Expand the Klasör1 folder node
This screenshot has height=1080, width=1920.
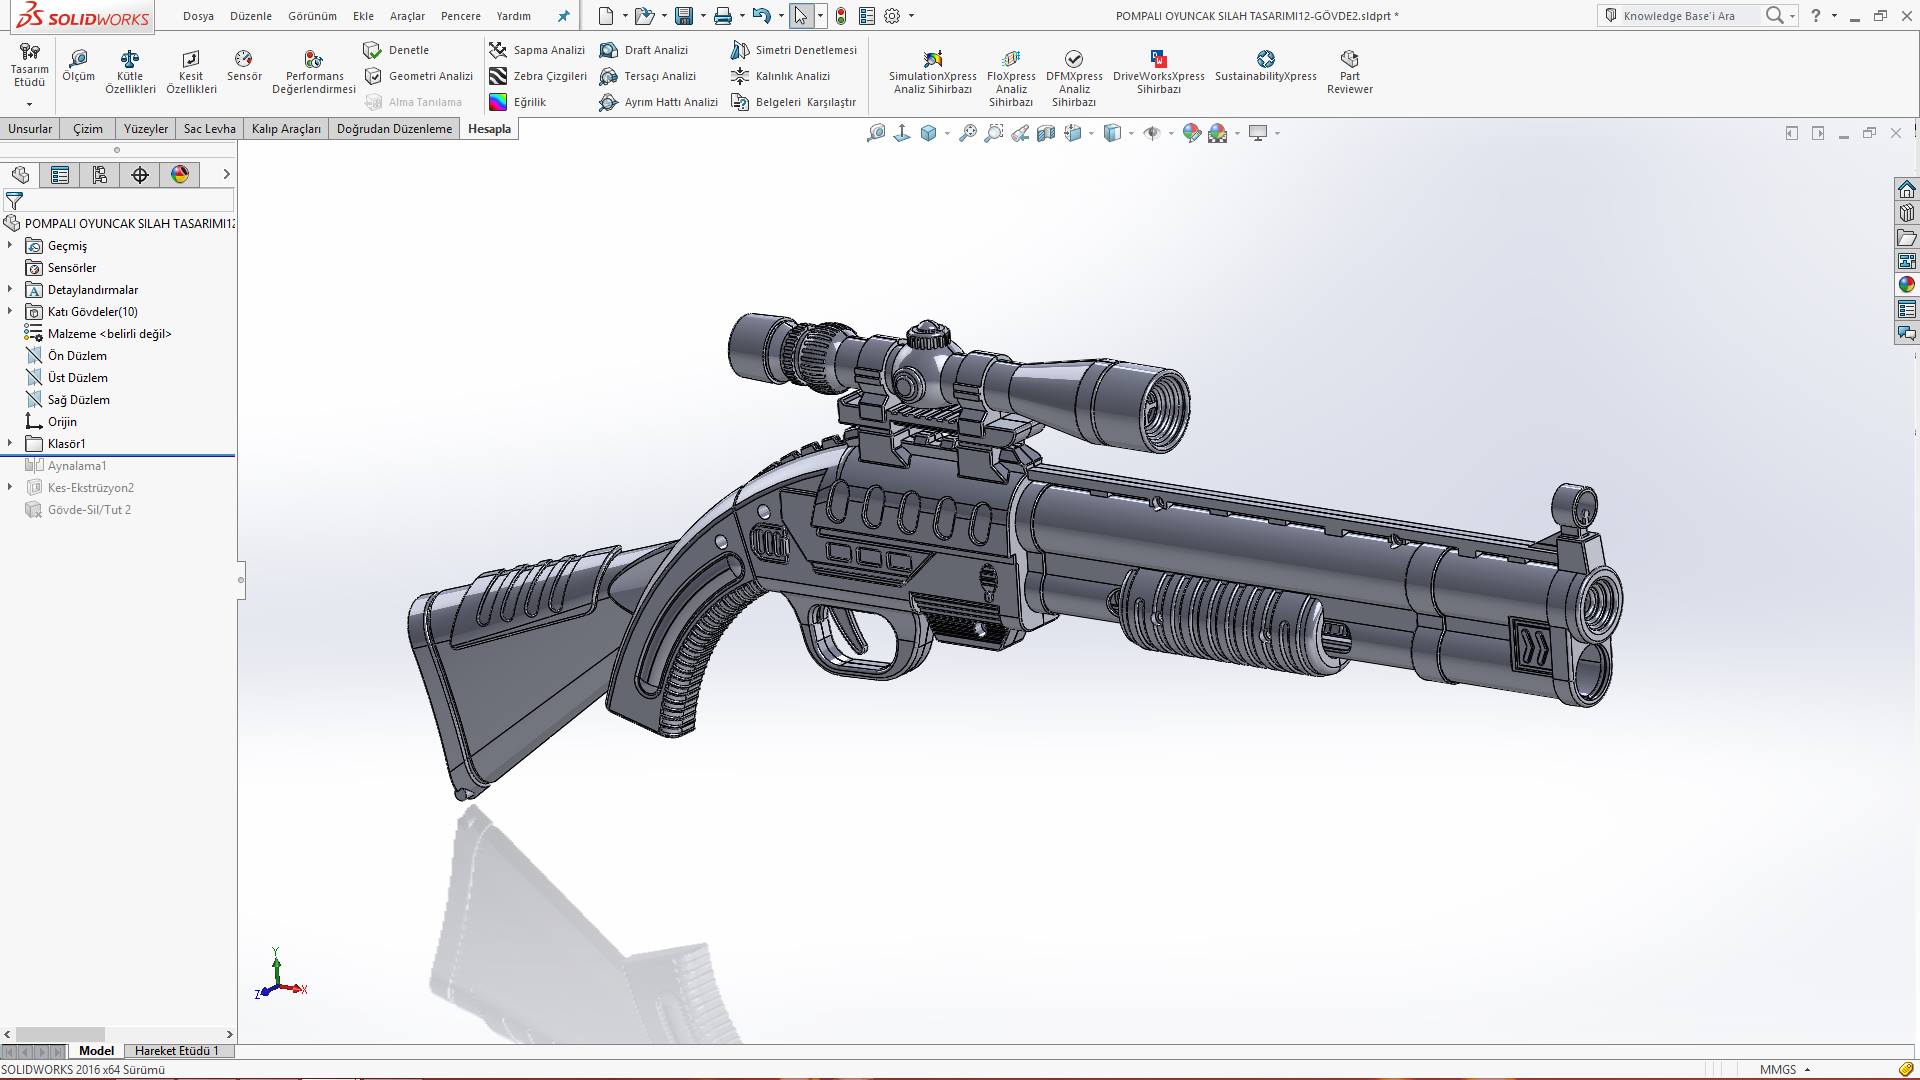10,443
